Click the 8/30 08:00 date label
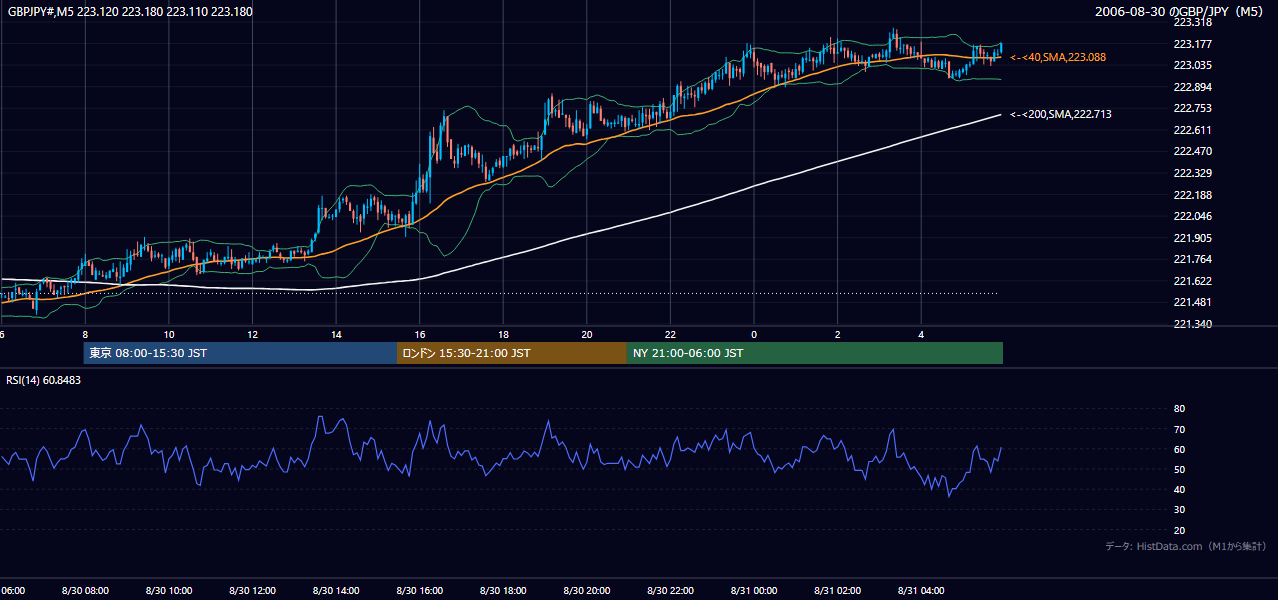The height and width of the screenshot is (600, 1278). (x=85, y=590)
